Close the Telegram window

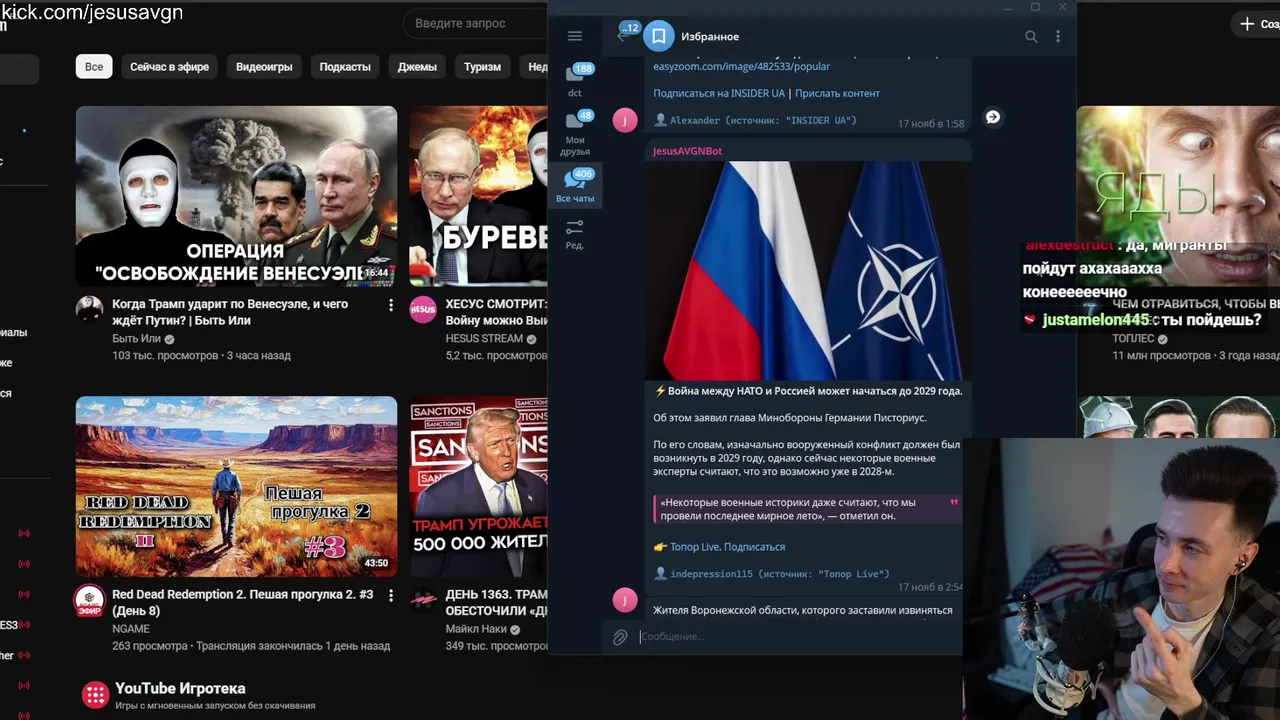click(x=1062, y=7)
